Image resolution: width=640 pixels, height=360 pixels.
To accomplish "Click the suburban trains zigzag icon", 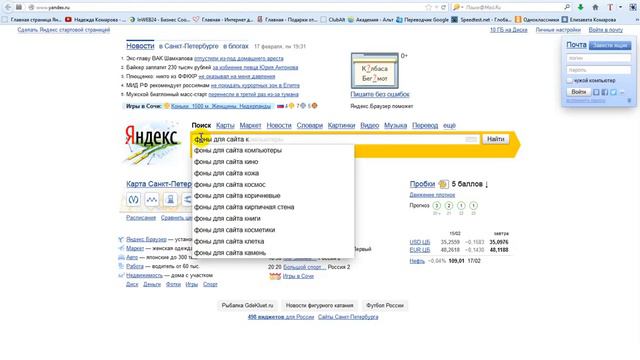I will click(x=152, y=200).
